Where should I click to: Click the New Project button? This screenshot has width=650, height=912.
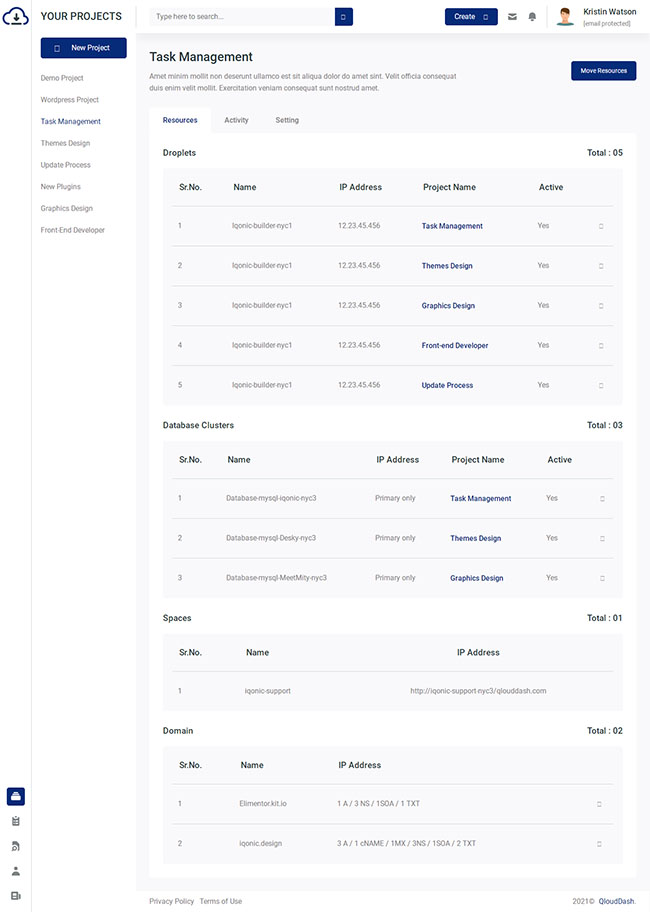coord(83,48)
